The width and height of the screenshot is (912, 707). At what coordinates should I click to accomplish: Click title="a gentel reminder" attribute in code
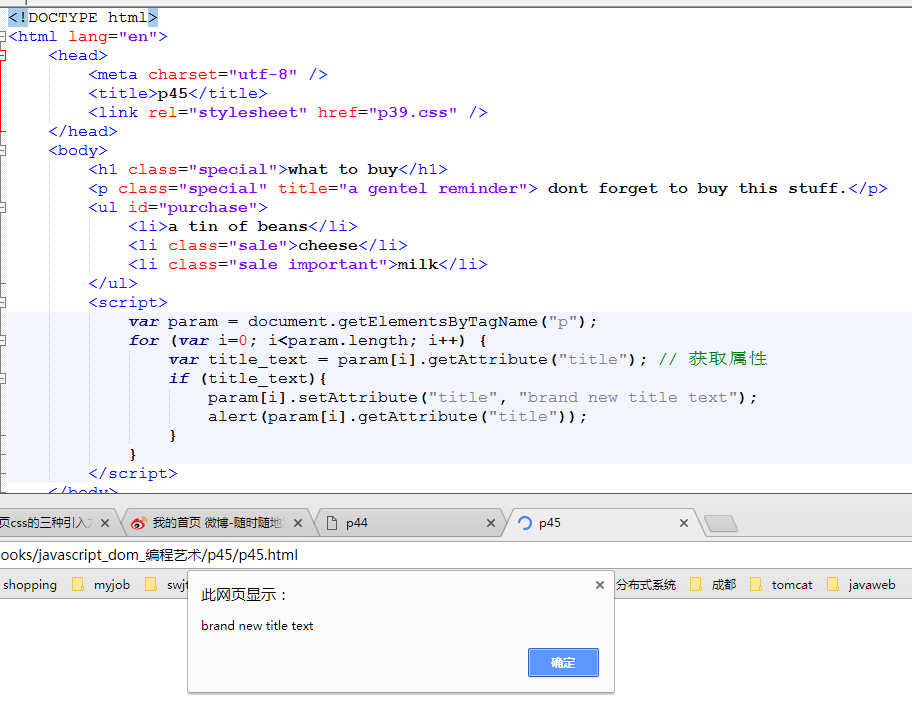[x=402, y=188]
